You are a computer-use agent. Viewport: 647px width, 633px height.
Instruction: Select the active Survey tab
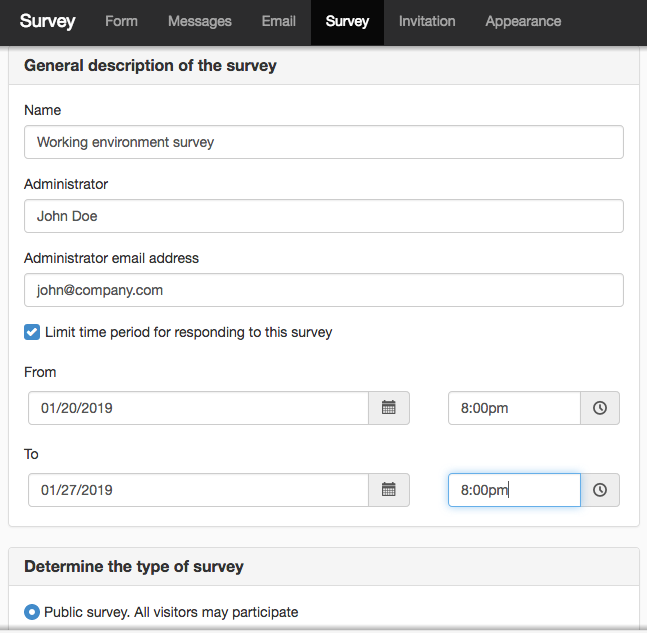pyautogui.click(x=347, y=22)
